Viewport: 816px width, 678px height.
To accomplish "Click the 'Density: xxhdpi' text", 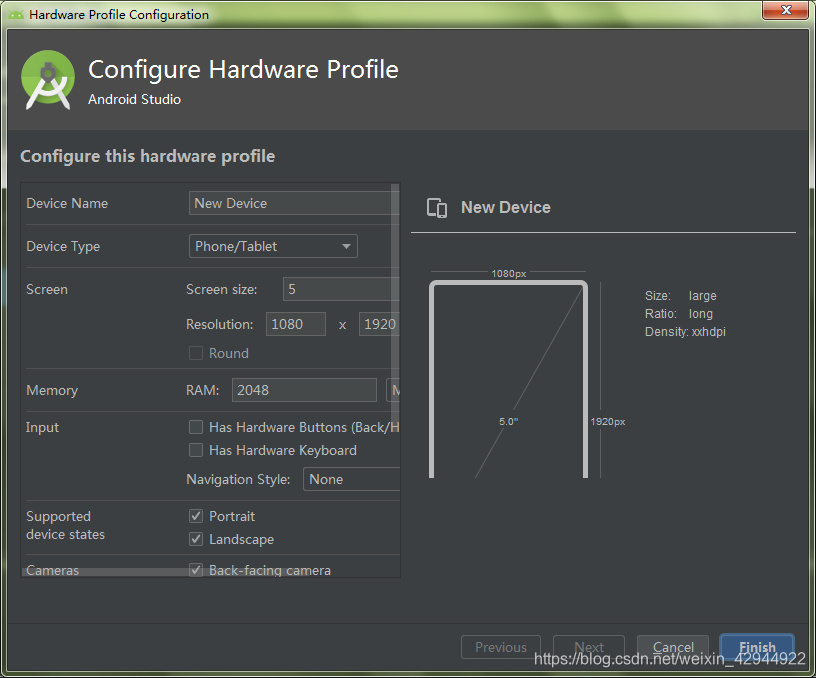I will (685, 332).
